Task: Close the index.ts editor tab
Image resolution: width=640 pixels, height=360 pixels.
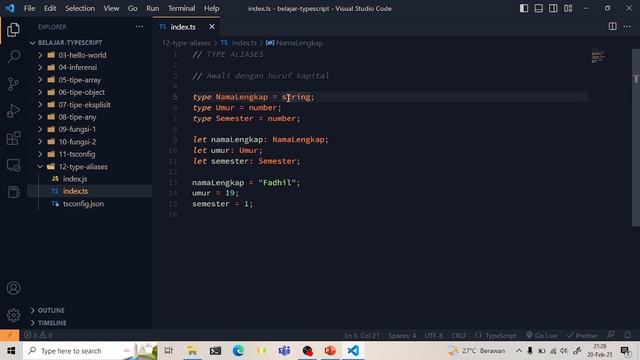Action: pyautogui.click(x=212, y=27)
